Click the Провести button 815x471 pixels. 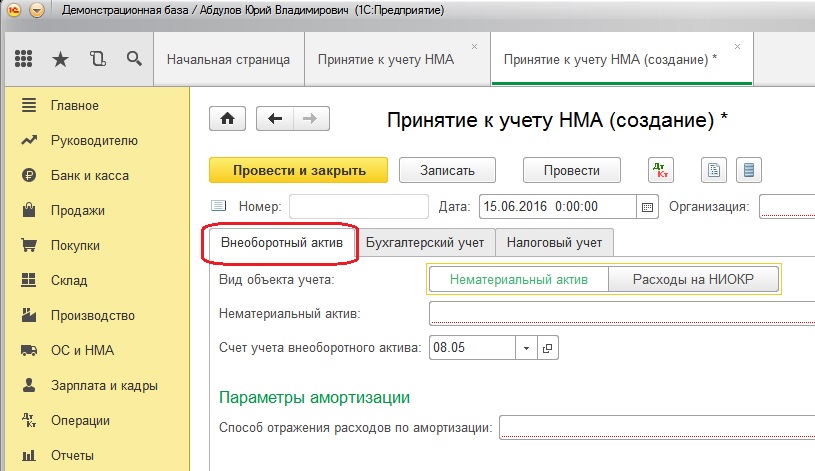(x=571, y=170)
